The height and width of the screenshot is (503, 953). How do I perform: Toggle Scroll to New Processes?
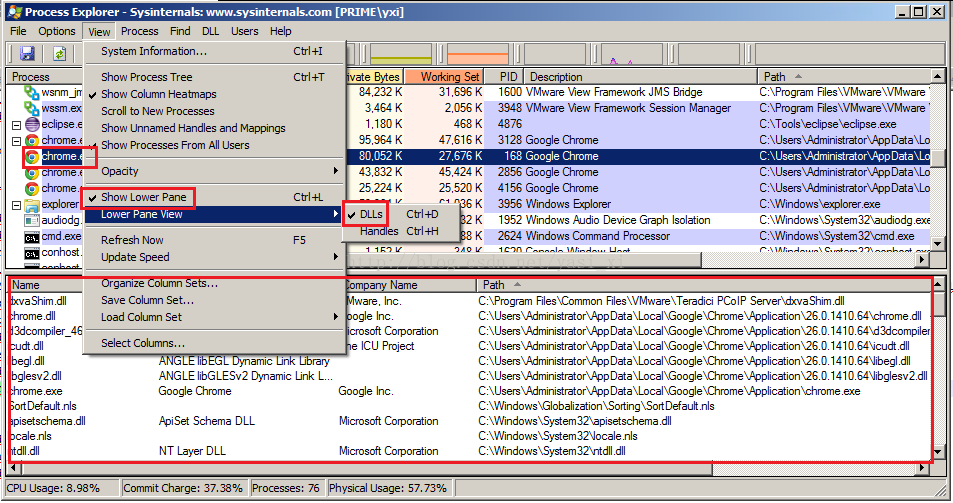[213, 111]
